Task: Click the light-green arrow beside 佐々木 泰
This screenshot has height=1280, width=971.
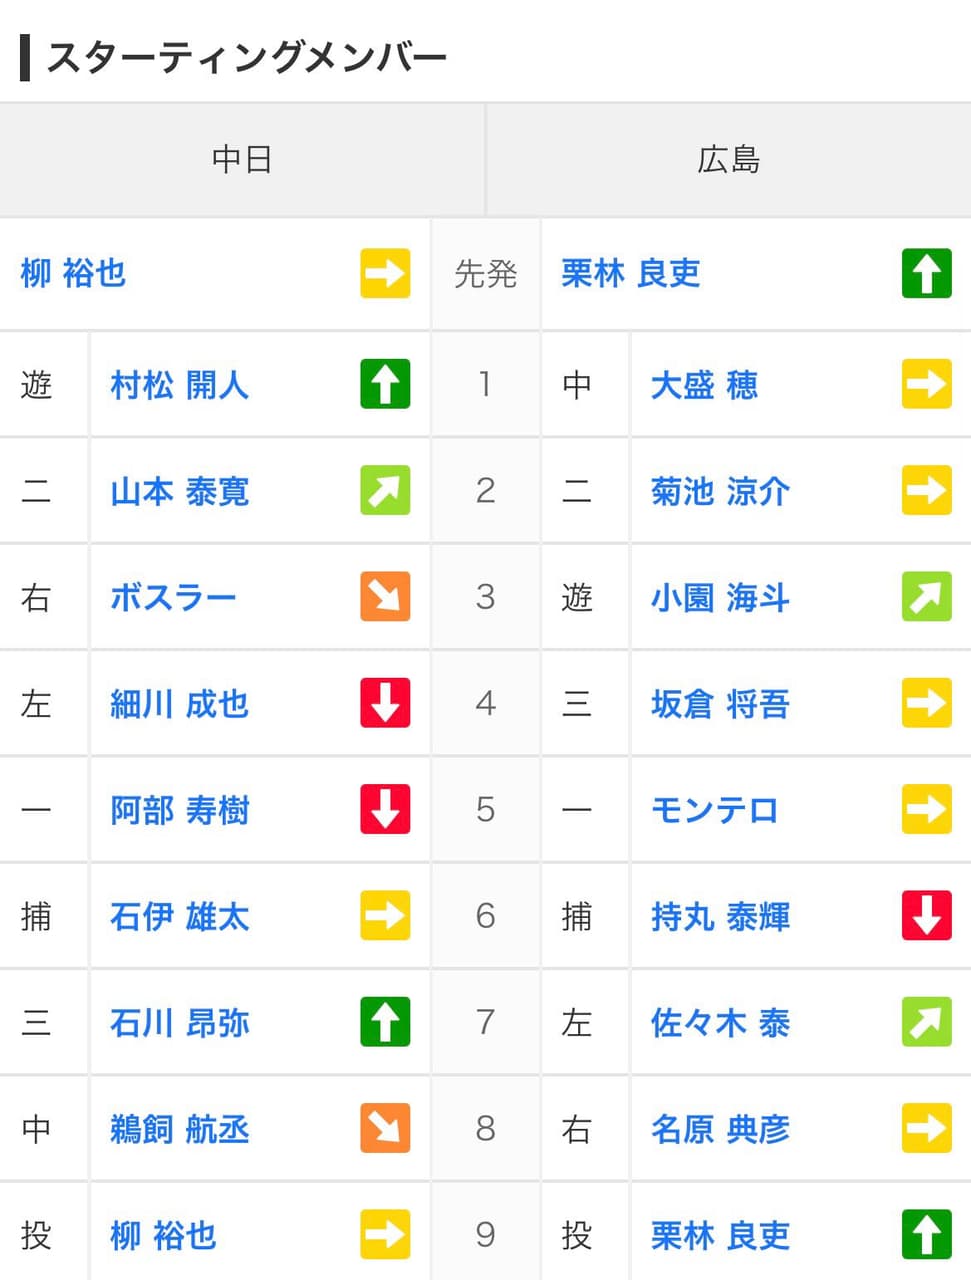Action: [926, 1022]
